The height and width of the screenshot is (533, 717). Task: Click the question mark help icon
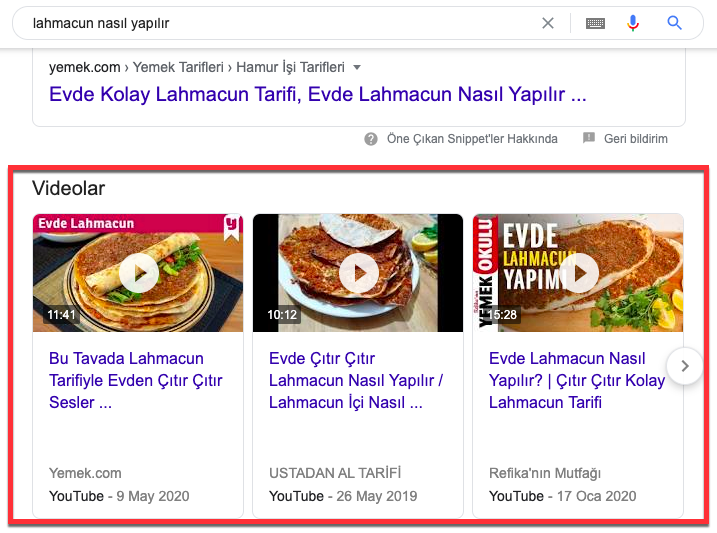click(371, 139)
